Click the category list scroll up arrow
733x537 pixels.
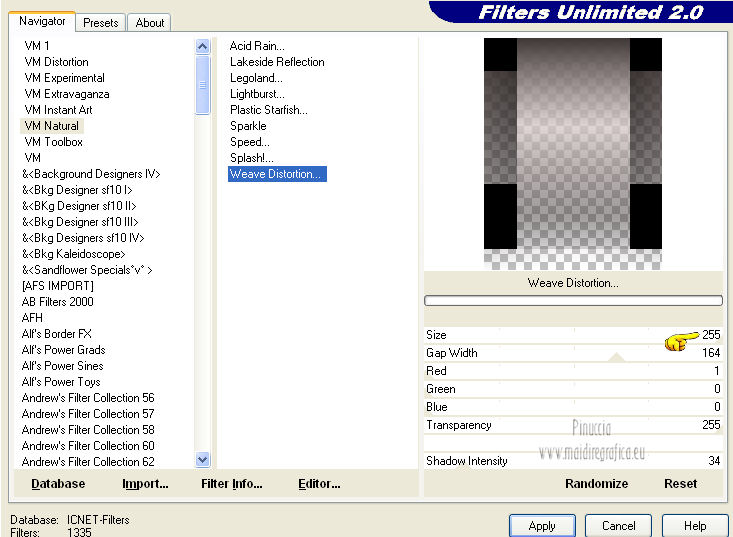tap(202, 46)
